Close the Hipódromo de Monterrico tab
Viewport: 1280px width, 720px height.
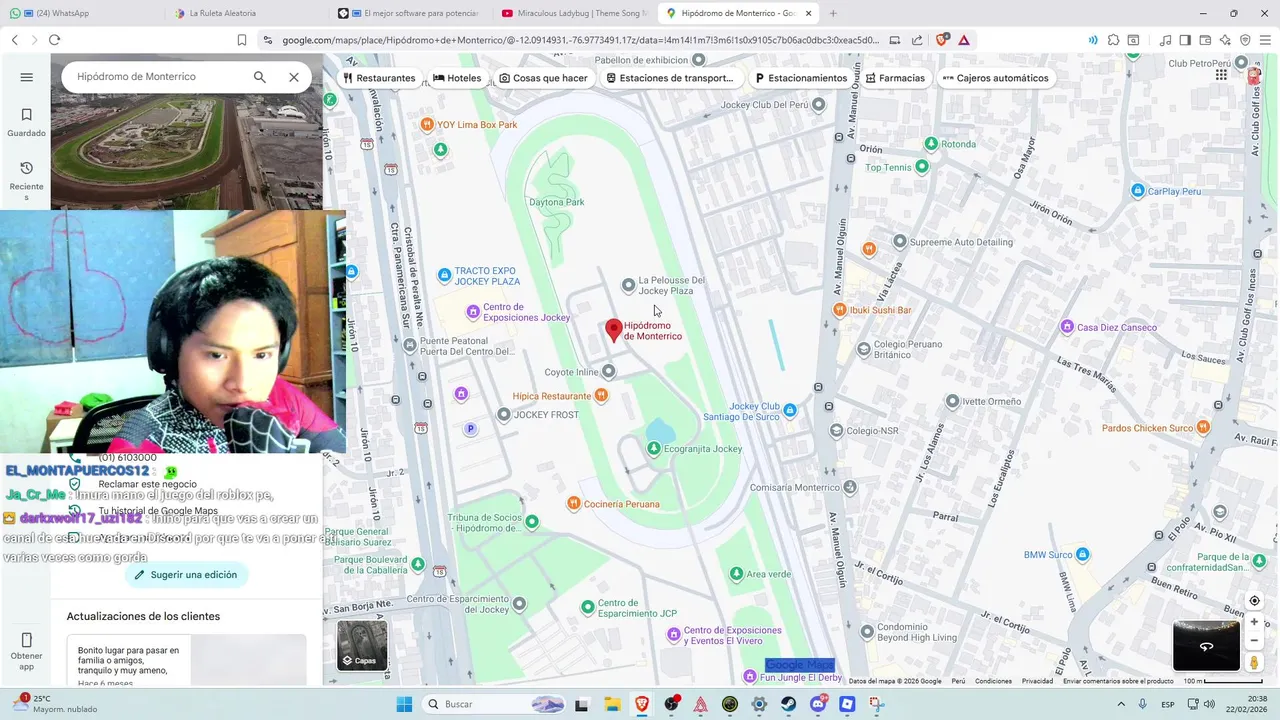pos(808,13)
